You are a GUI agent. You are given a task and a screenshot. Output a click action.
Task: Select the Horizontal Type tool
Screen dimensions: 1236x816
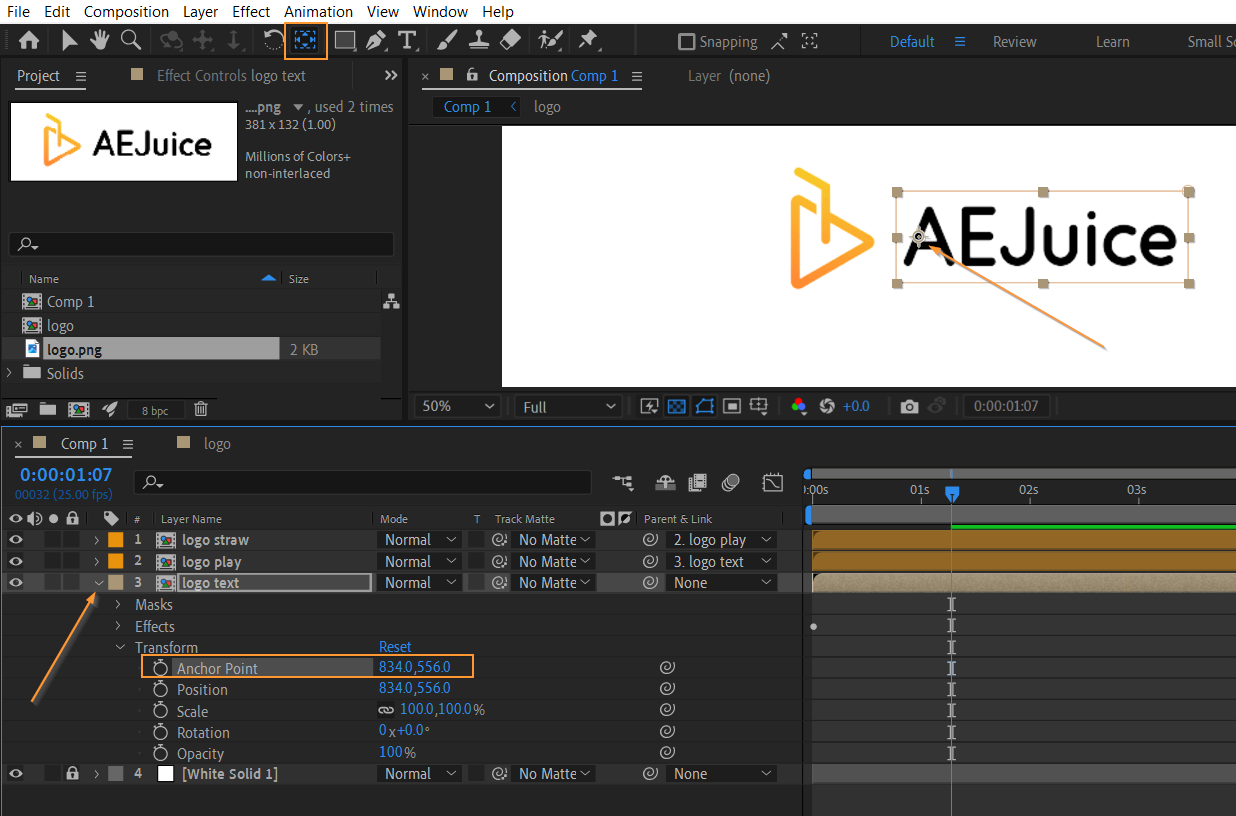pyautogui.click(x=407, y=41)
